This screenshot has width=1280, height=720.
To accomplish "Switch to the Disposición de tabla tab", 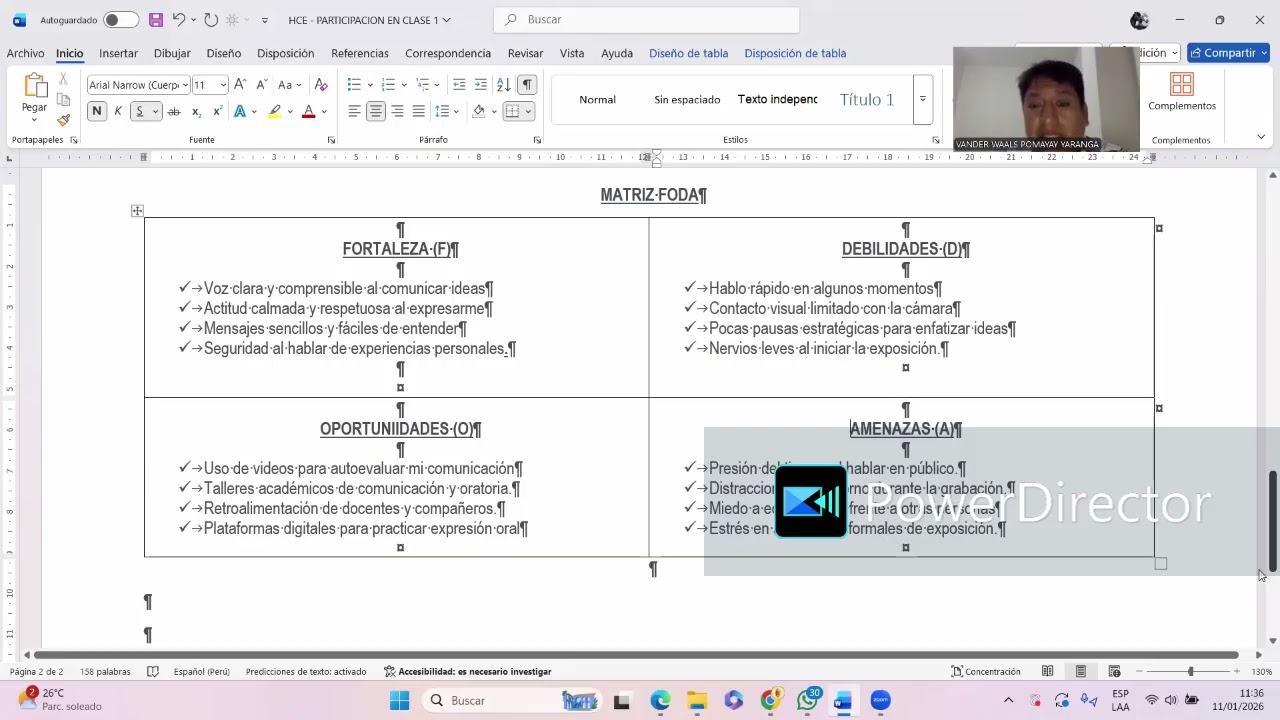I will click(795, 53).
